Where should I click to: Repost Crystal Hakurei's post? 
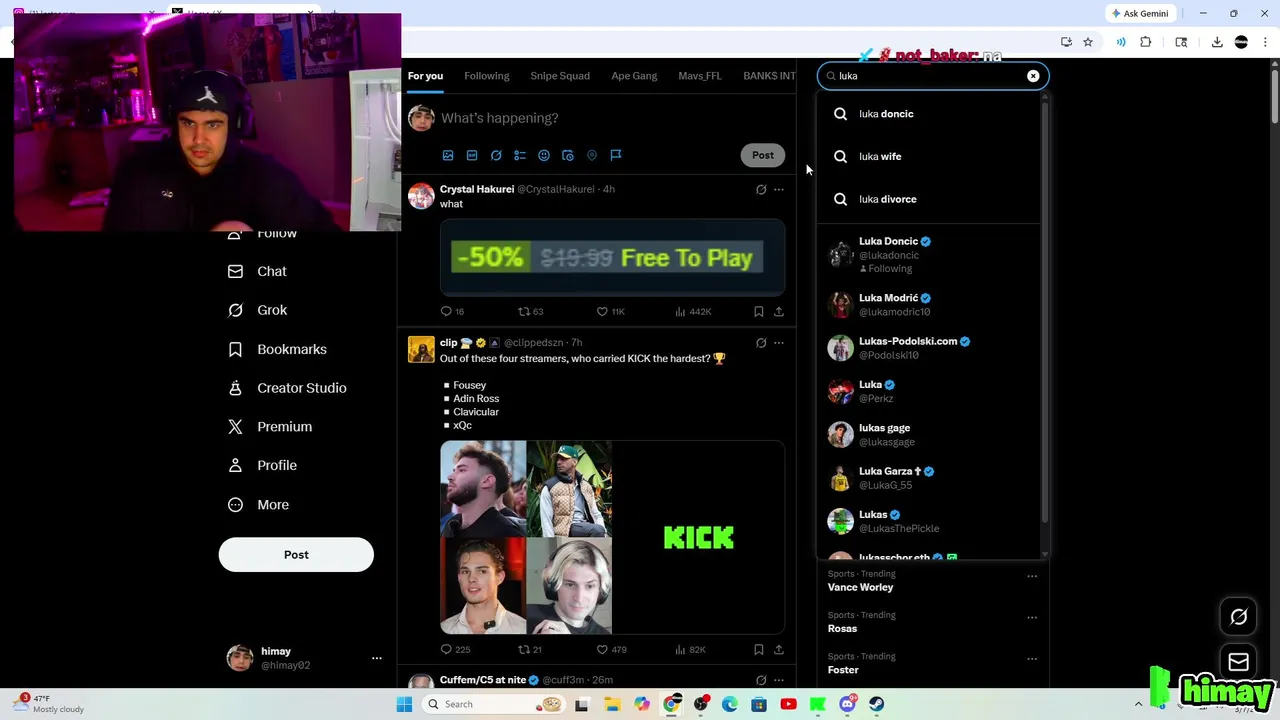[x=530, y=312]
